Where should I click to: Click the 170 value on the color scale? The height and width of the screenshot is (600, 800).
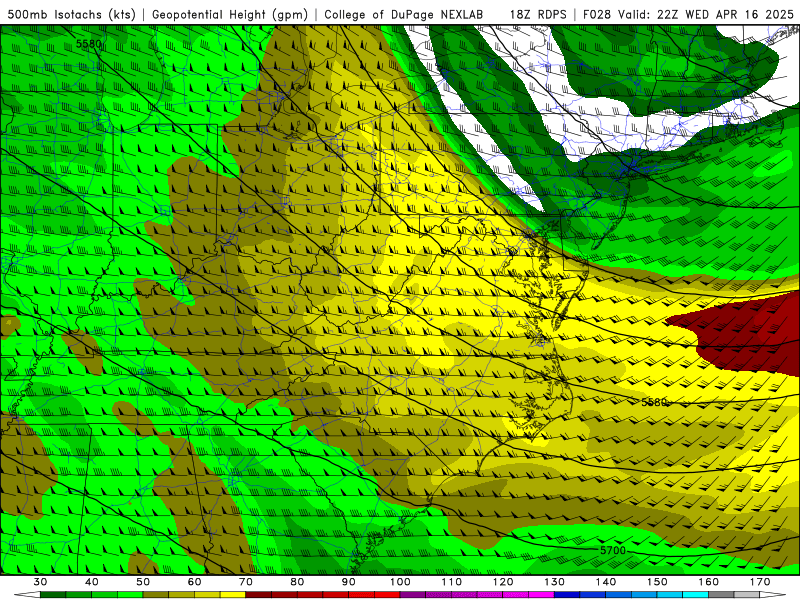pyautogui.click(x=760, y=582)
